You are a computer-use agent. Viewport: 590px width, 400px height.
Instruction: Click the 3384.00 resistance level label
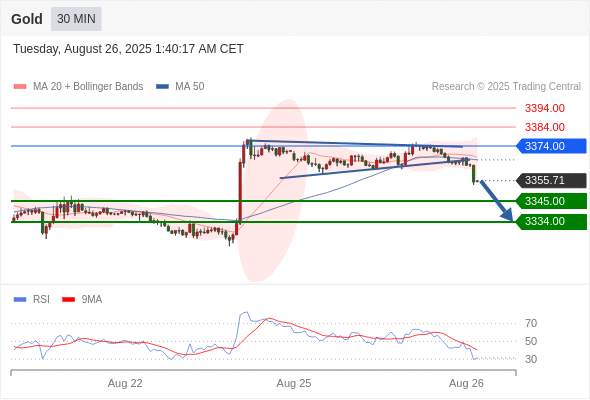544,127
